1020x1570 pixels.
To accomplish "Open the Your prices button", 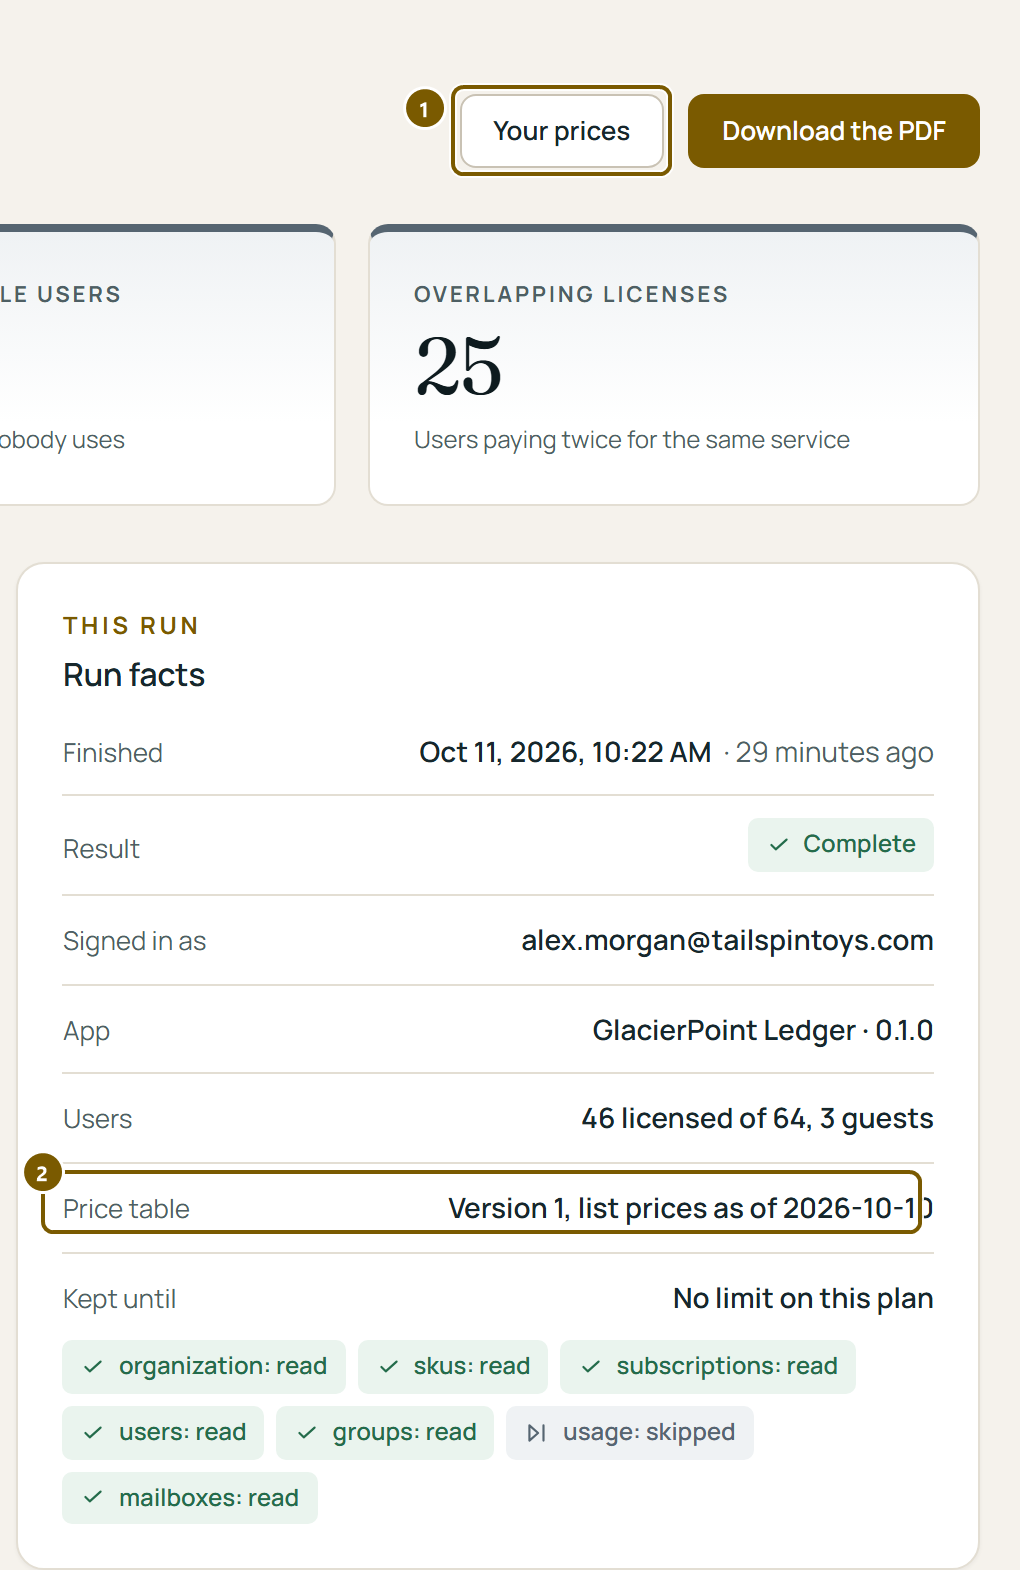I will pos(562,131).
